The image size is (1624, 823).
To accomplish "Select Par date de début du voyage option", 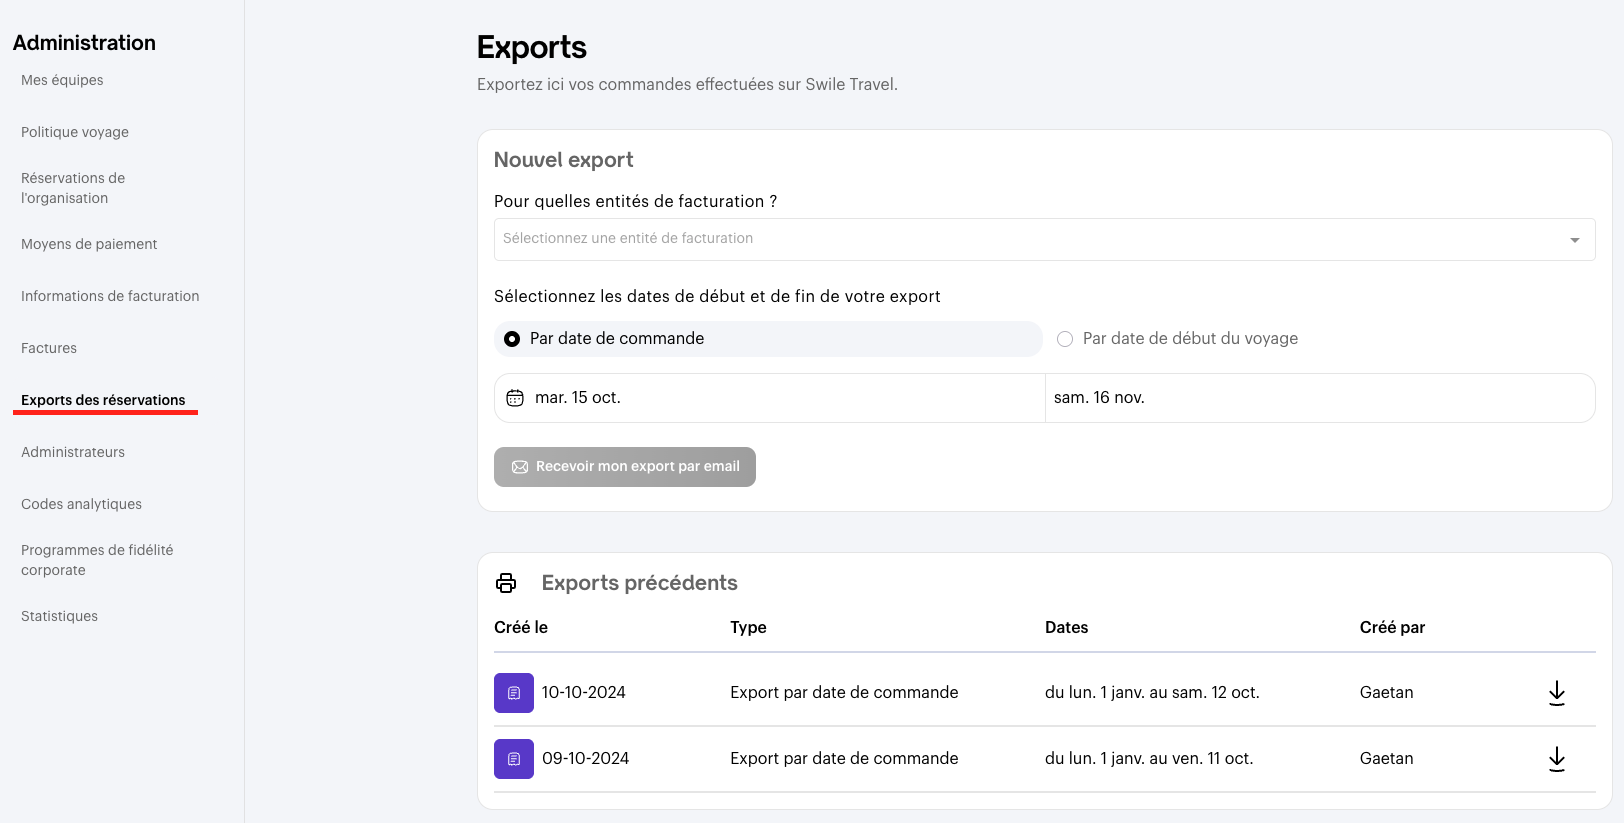I will click(x=1065, y=339).
